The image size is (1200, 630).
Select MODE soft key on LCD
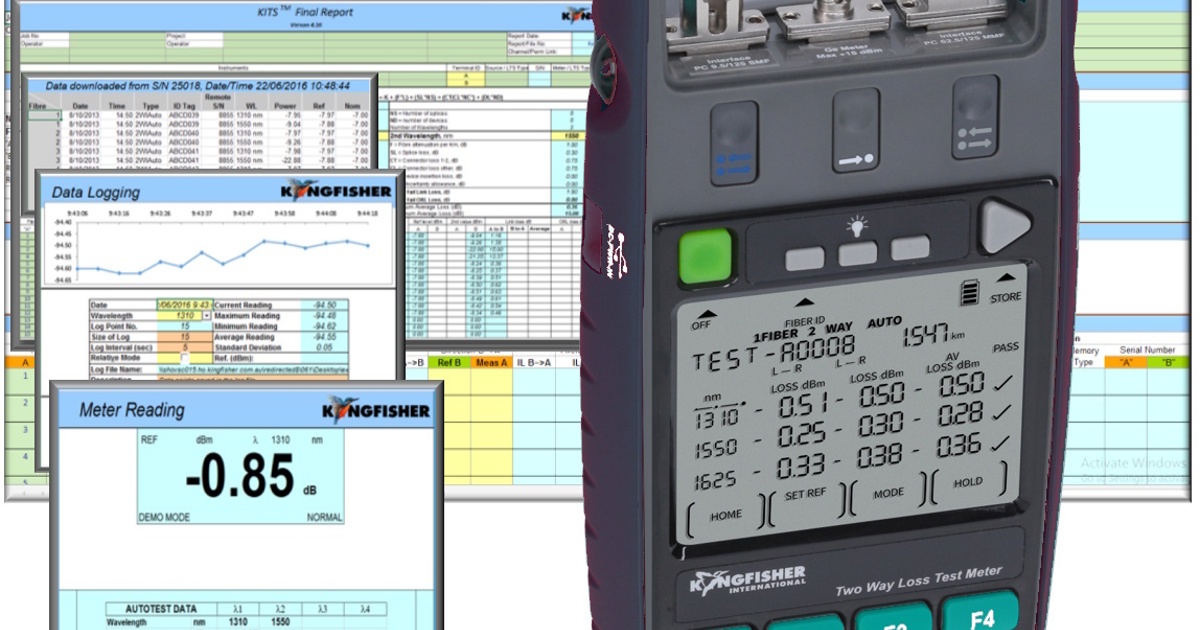point(888,493)
